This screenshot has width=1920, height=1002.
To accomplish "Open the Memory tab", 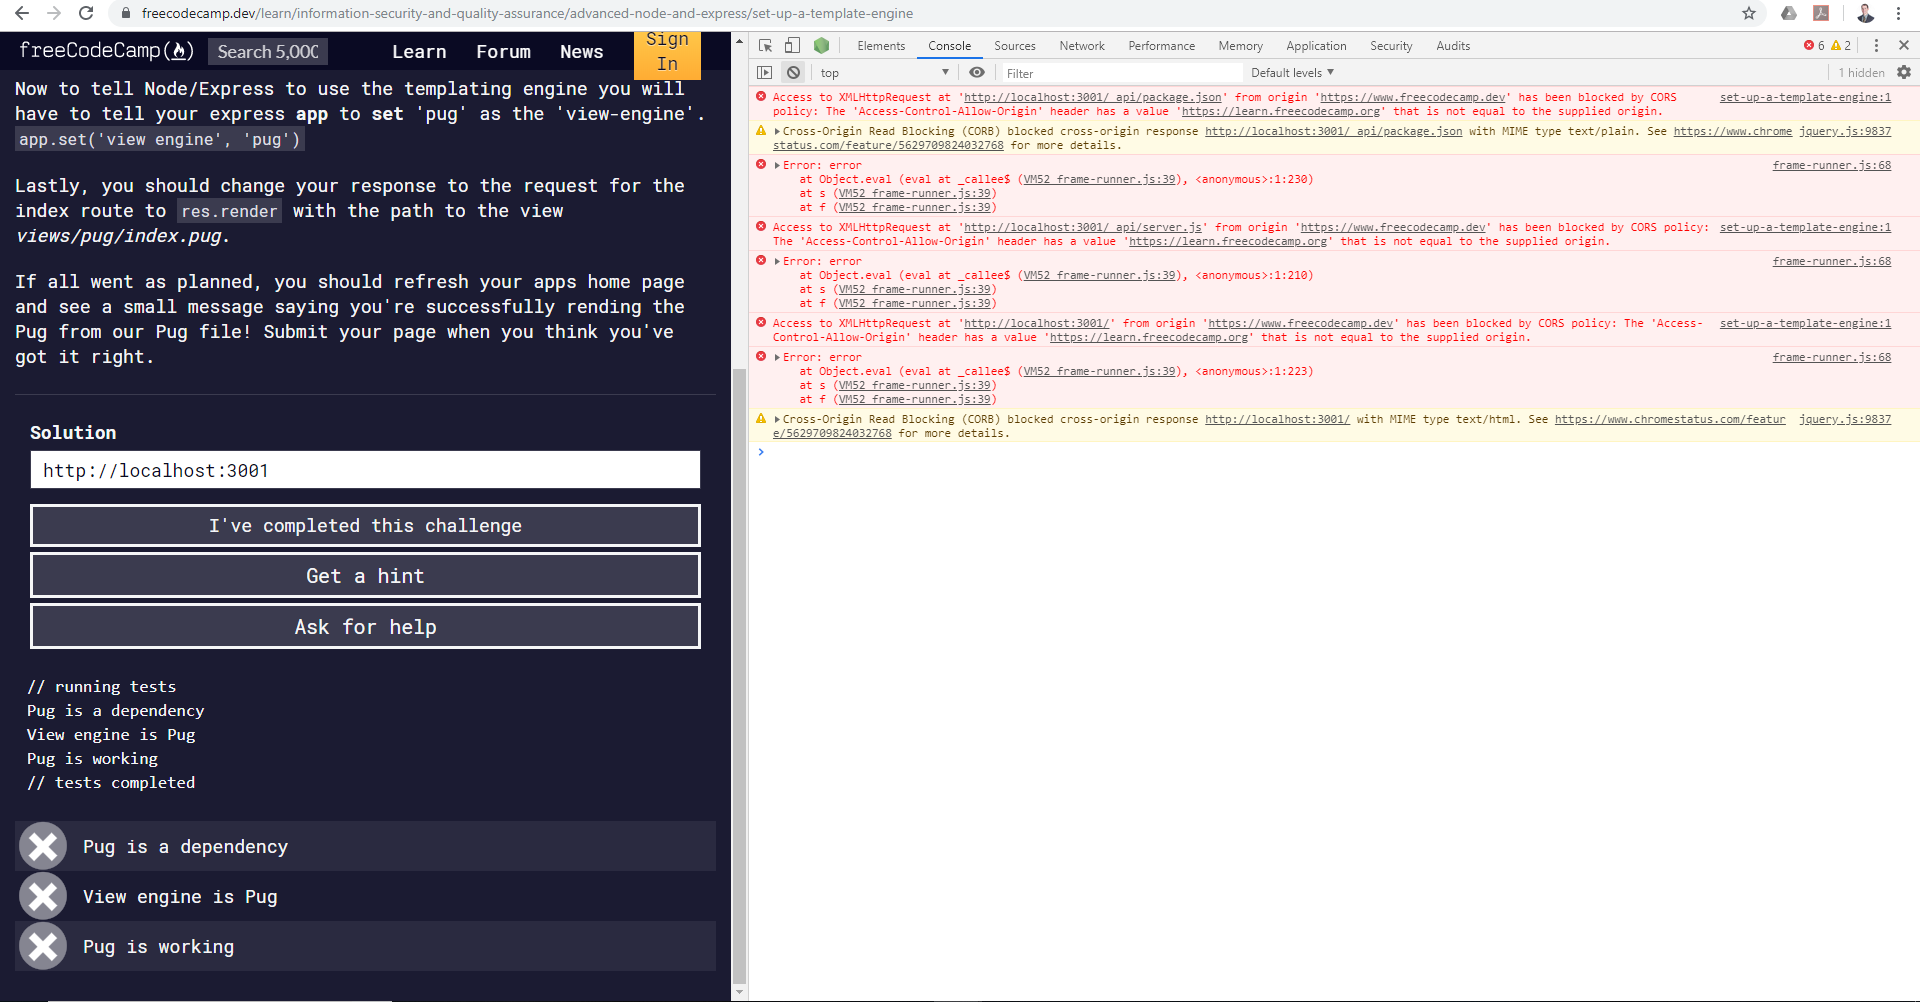I will (1240, 45).
